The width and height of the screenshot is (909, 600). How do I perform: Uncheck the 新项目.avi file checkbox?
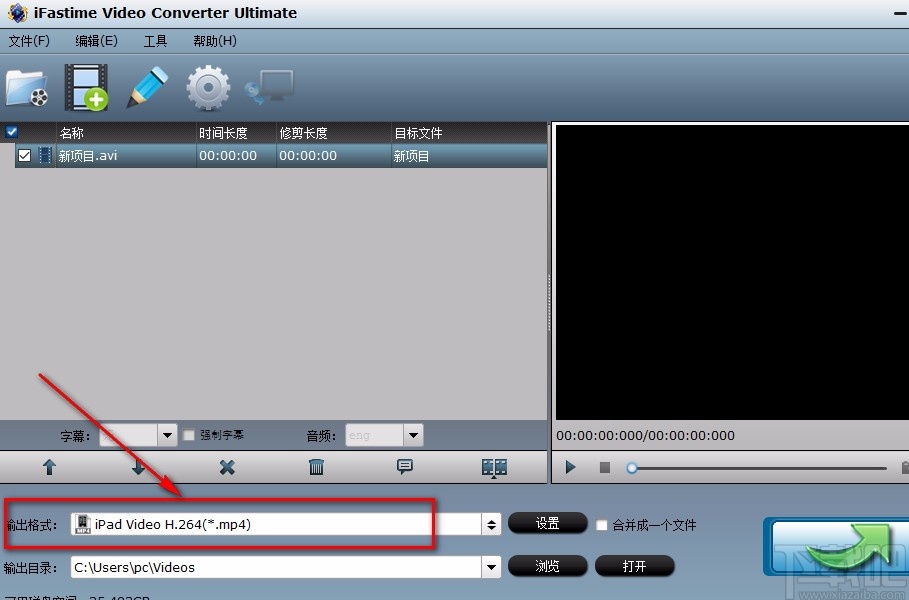pos(25,155)
